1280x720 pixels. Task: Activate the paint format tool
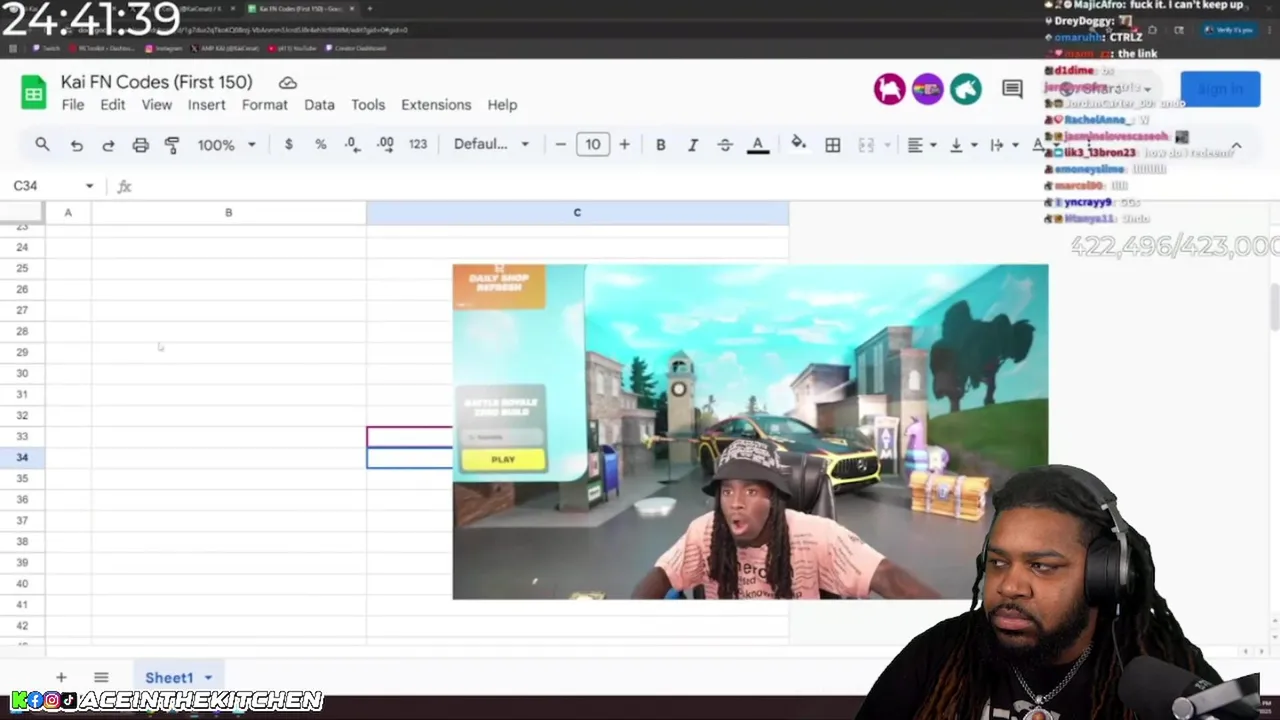[172, 145]
